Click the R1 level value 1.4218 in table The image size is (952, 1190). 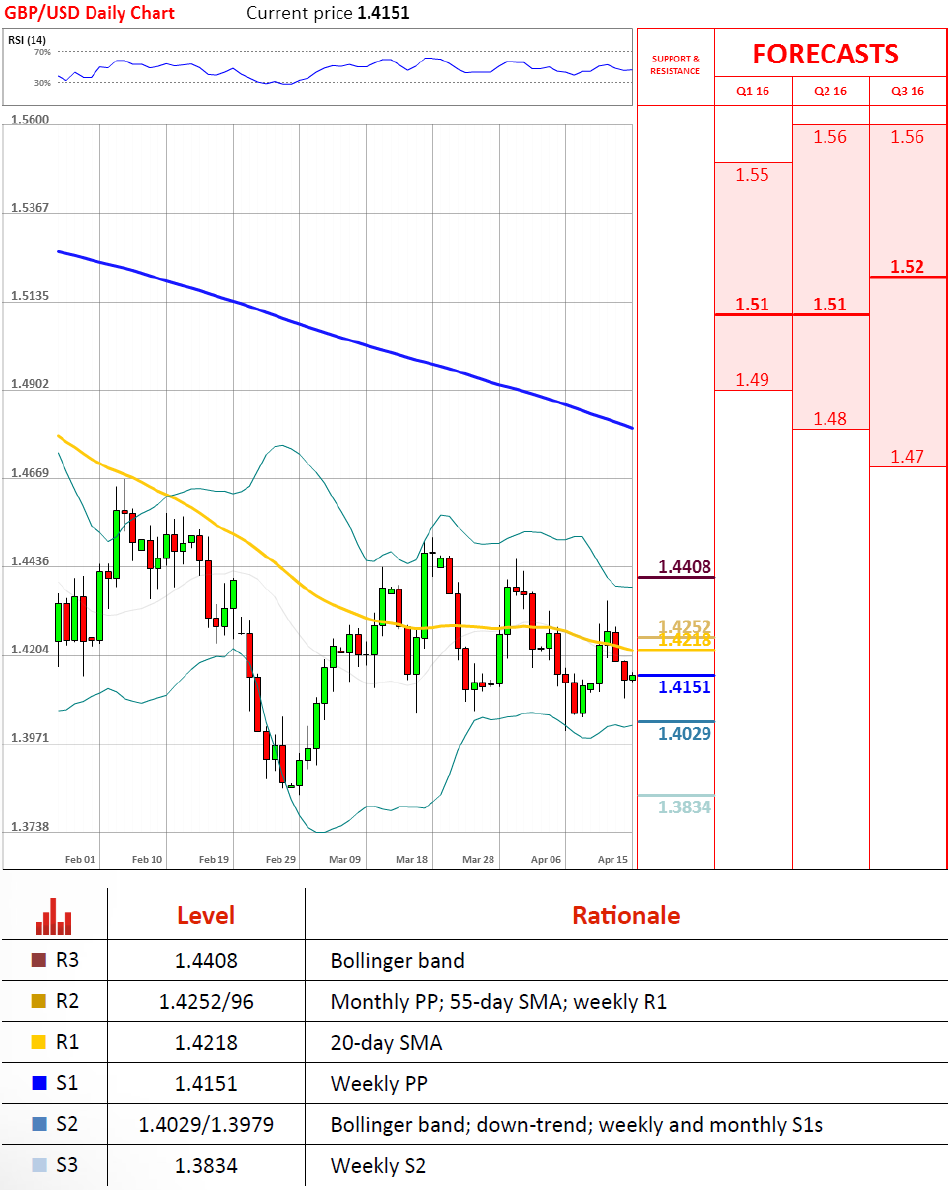pyautogui.click(x=206, y=1043)
